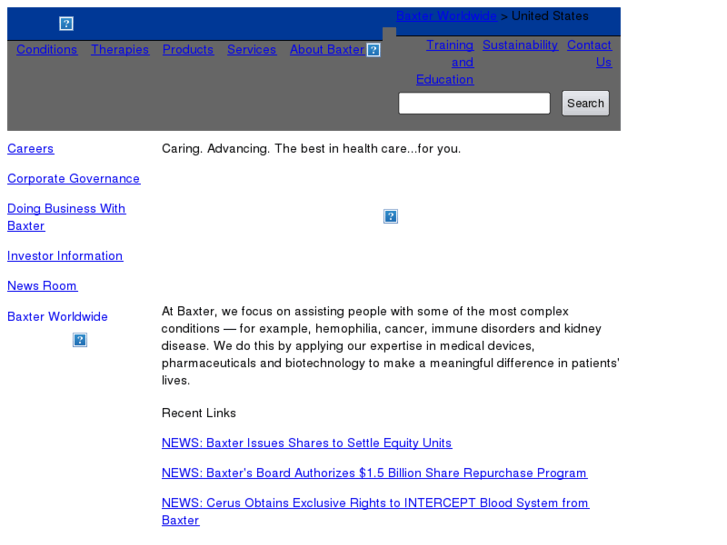The image size is (727, 545).
Task: Open the Conditions menu link
Action: tap(47, 50)
